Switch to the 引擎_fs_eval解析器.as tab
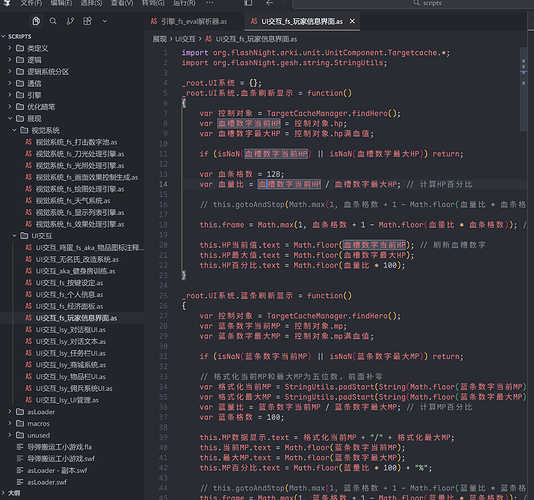Viewport: 534px width, 500px height. [x=189, y=21]
